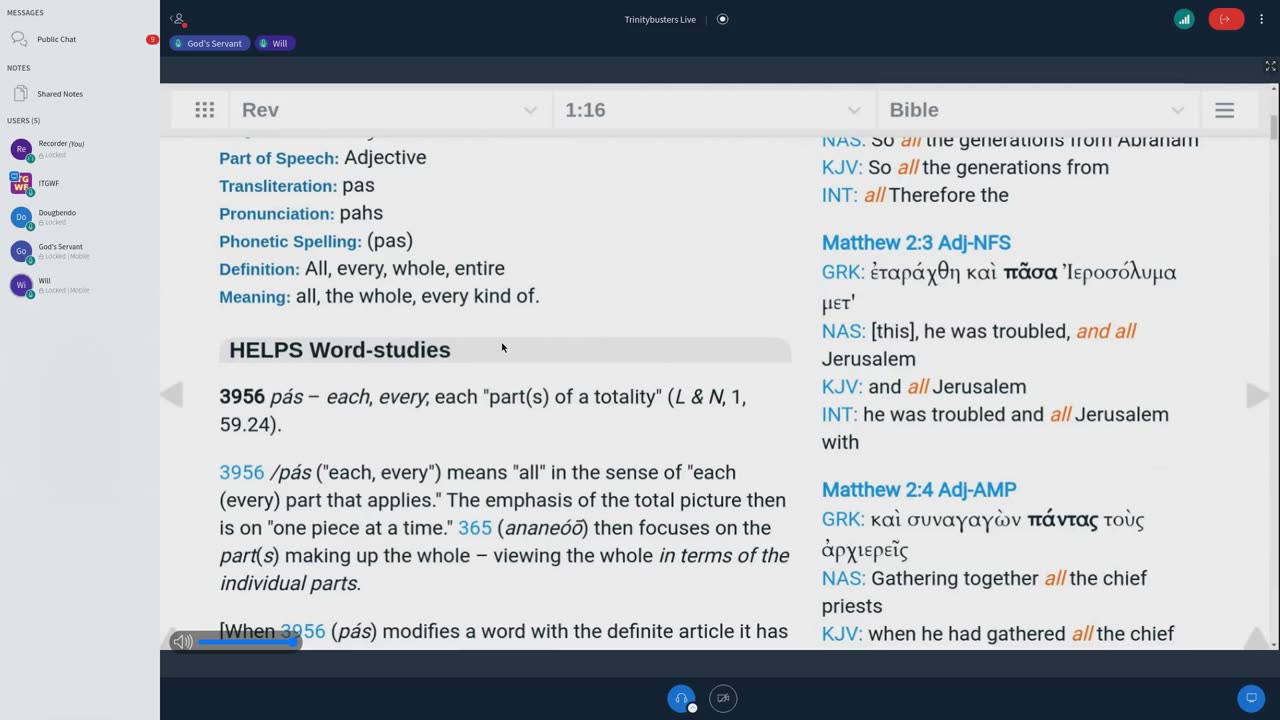Select the Recorder user avatar
The width and height of the screenshot is (1280, 720).
coord(21,149)
